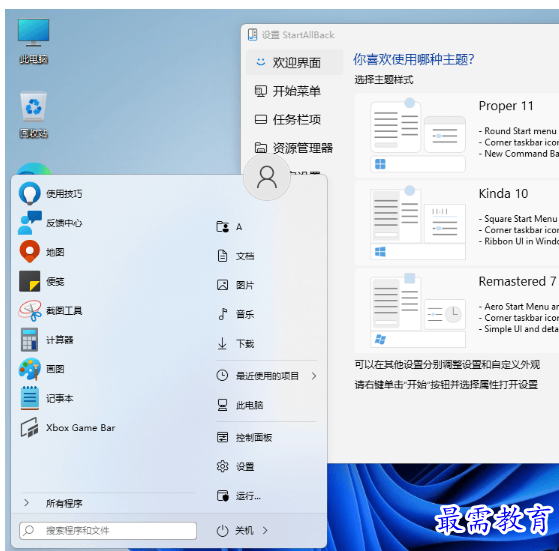Open 控制面板 Control Panel

click(245, 437)
